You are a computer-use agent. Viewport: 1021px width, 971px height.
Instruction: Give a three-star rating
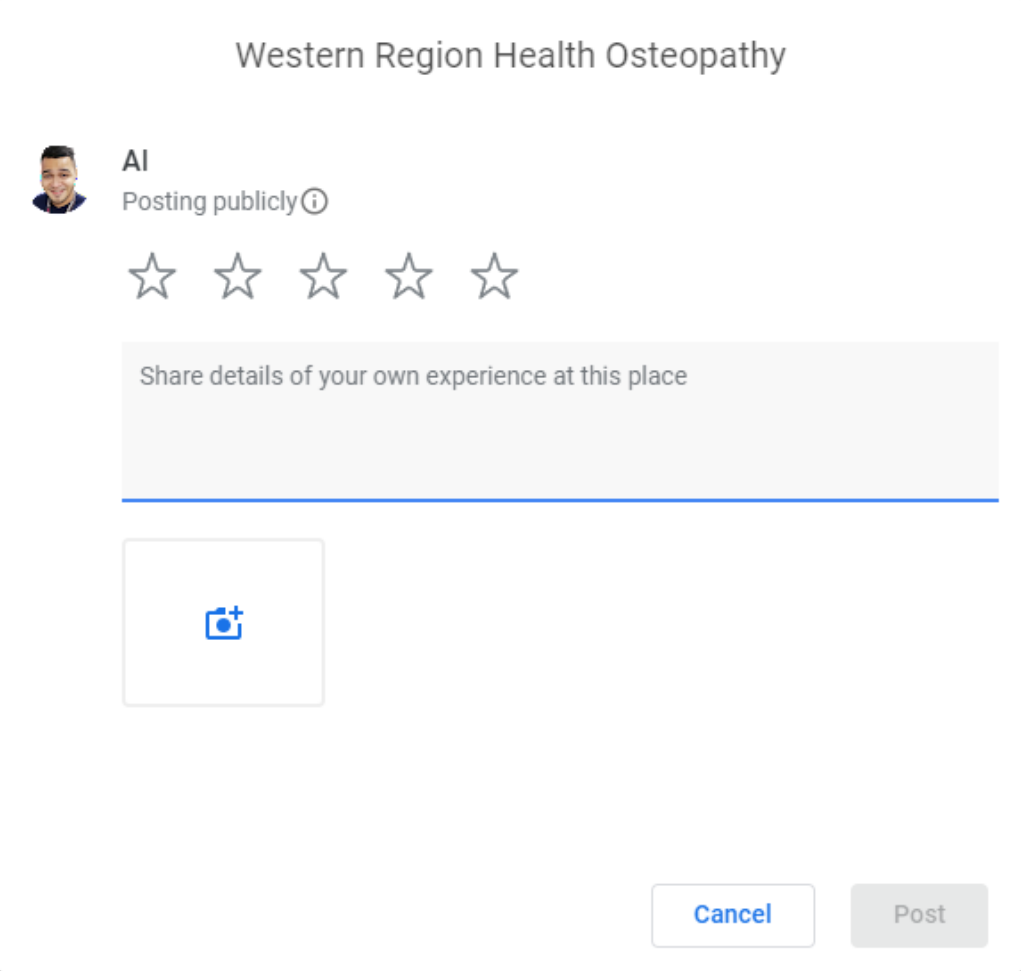click(323, 276)
